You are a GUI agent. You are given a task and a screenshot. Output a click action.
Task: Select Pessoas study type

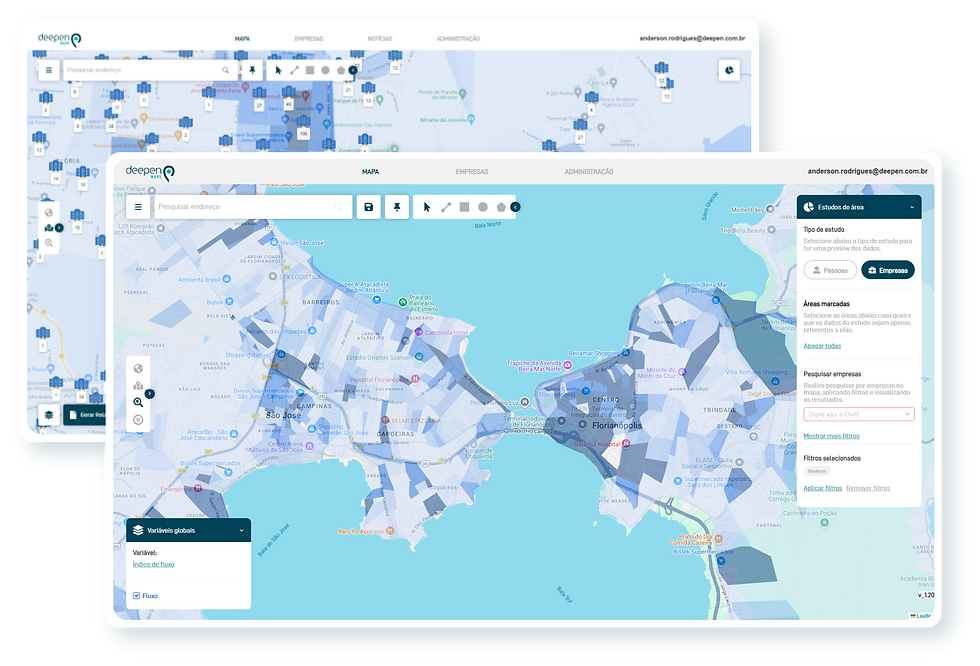830,270
